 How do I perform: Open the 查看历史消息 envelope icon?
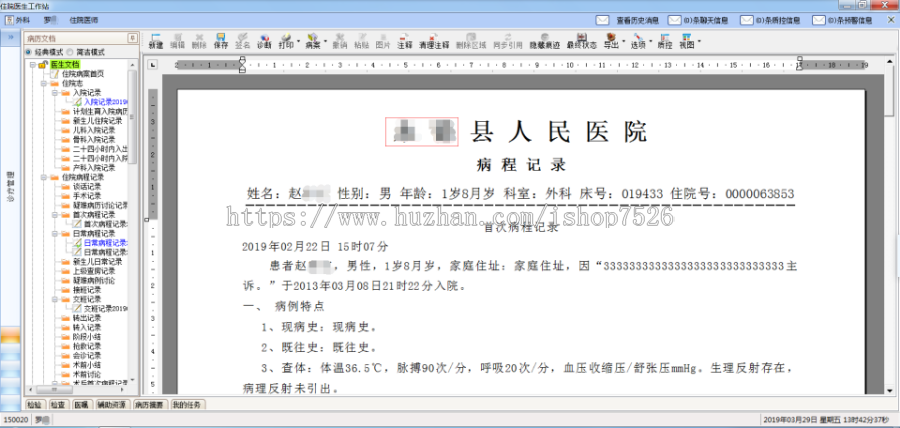click(x=602, y=20)
